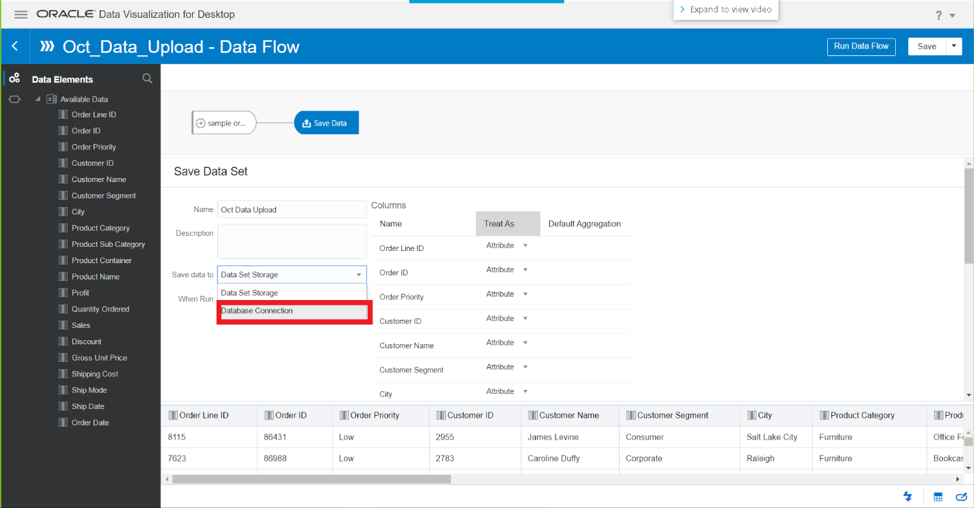The image size is (974, 508).
Task: Open Treat As dropdown for Order ID
Action: tap(526, 270)
